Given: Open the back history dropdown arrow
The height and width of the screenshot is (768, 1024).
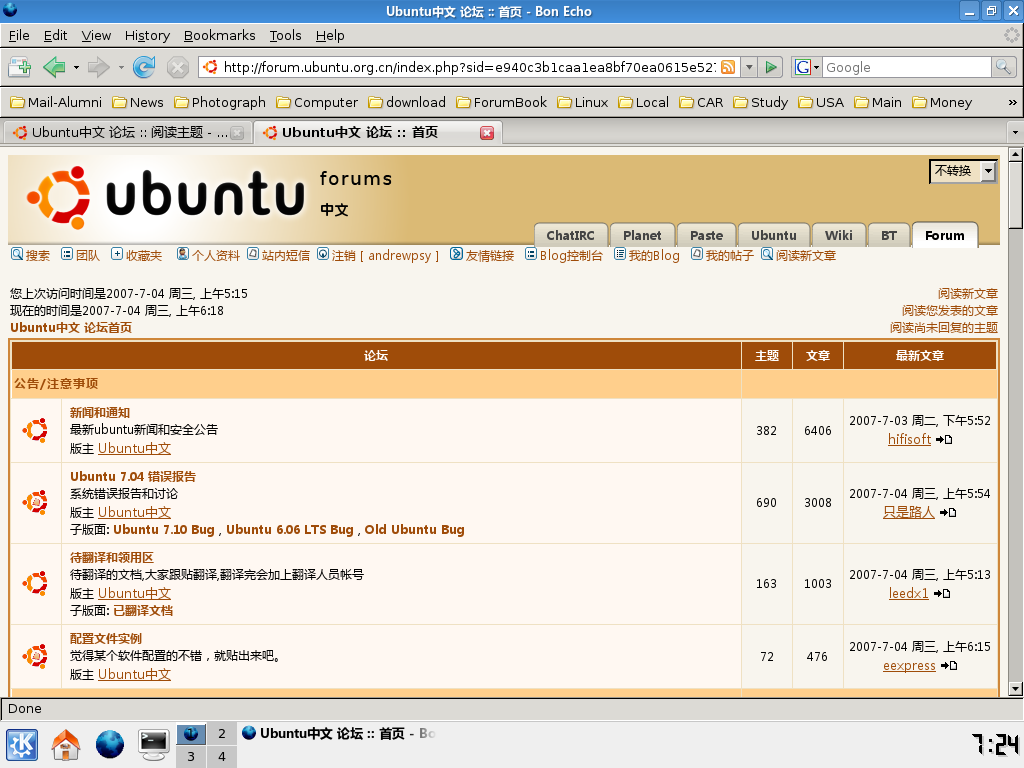Looking at the screenshot, I should (76, 67).
